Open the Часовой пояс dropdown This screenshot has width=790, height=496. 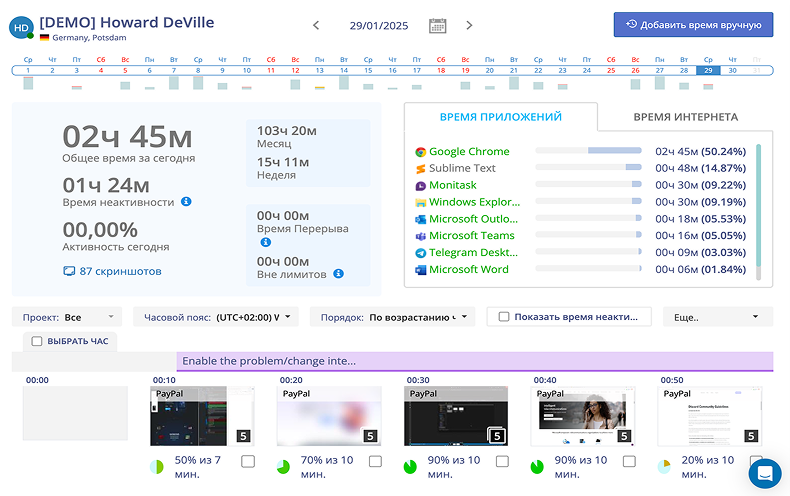216,317
